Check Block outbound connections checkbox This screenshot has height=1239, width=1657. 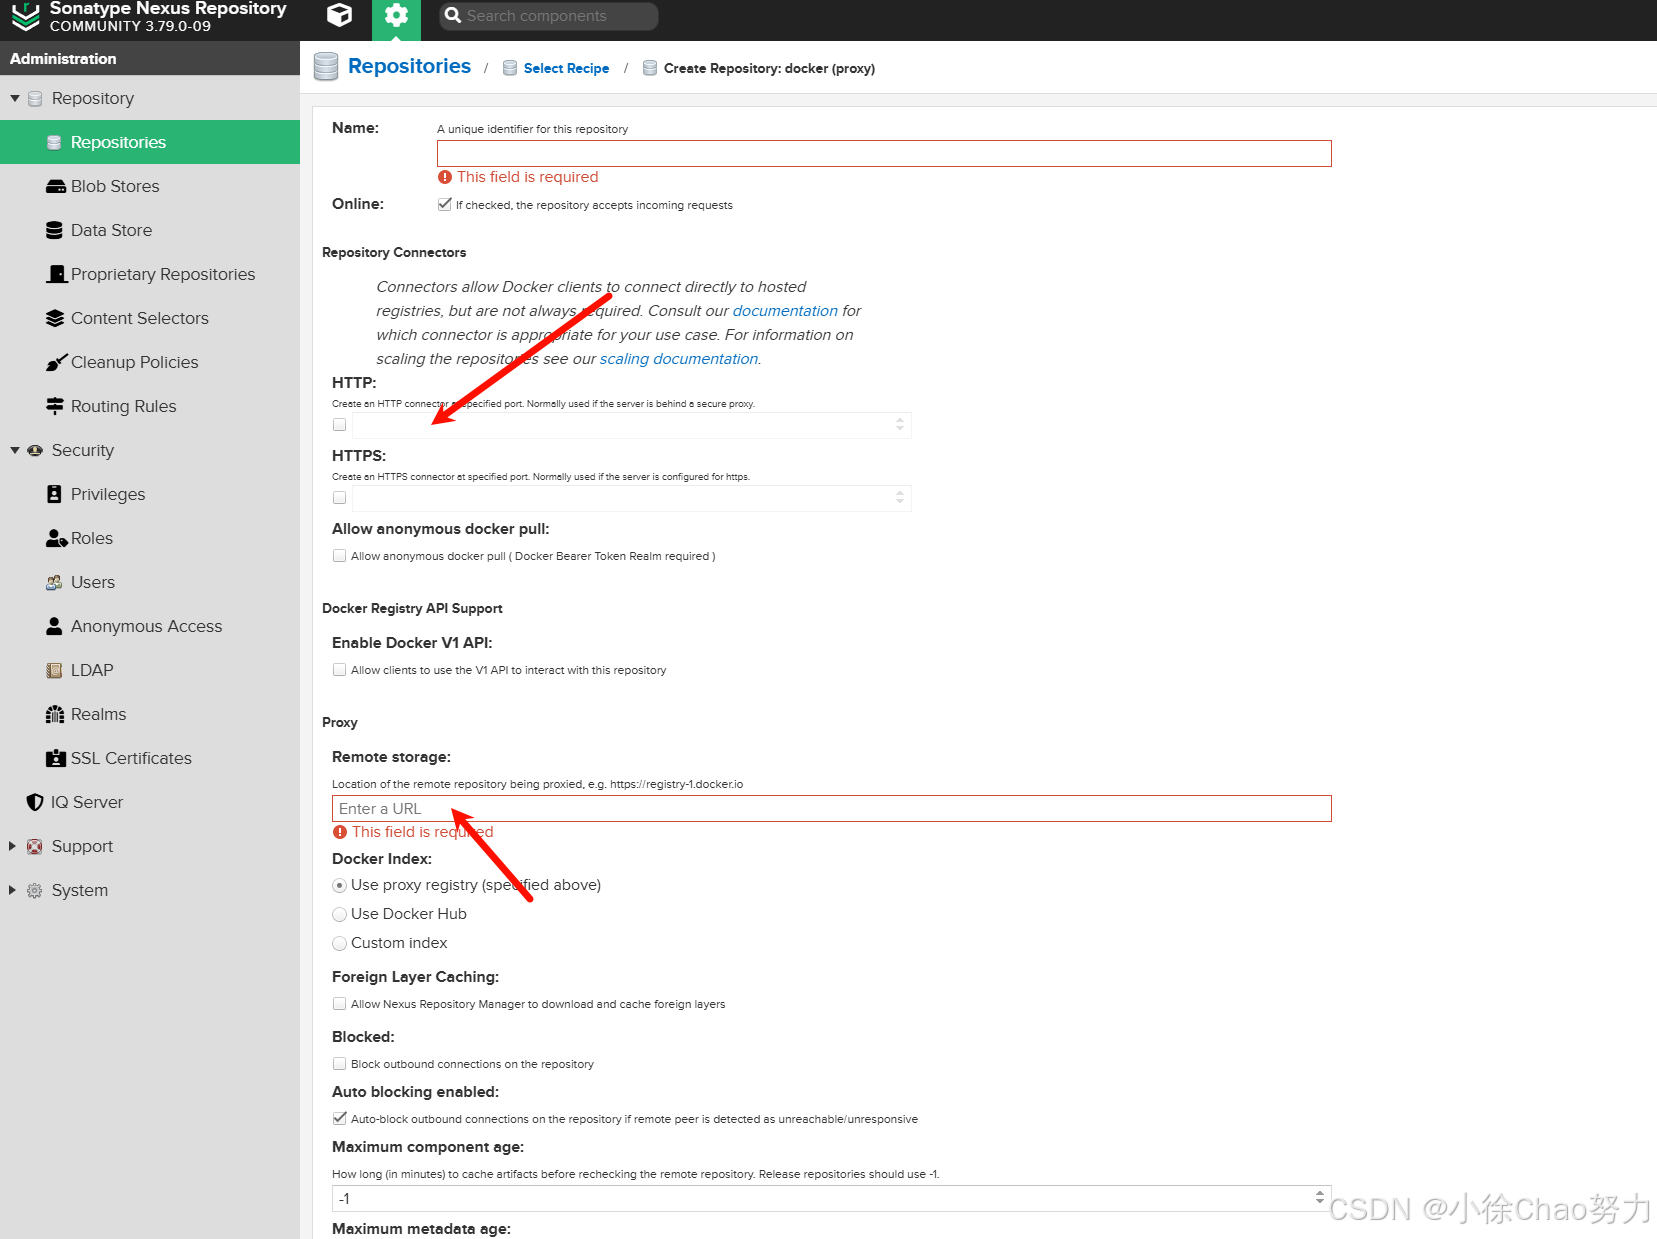coord(340,1064)
